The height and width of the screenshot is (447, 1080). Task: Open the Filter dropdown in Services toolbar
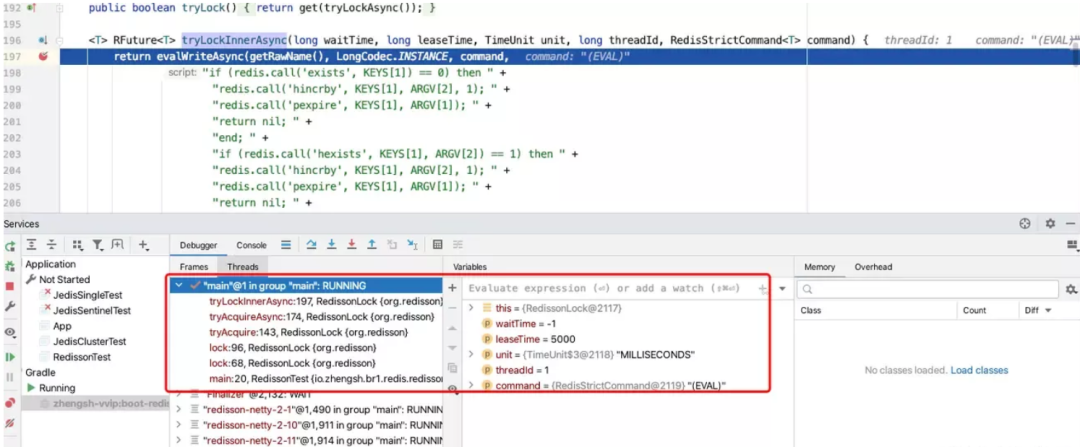pyautogui.click(x=98, y=245)
